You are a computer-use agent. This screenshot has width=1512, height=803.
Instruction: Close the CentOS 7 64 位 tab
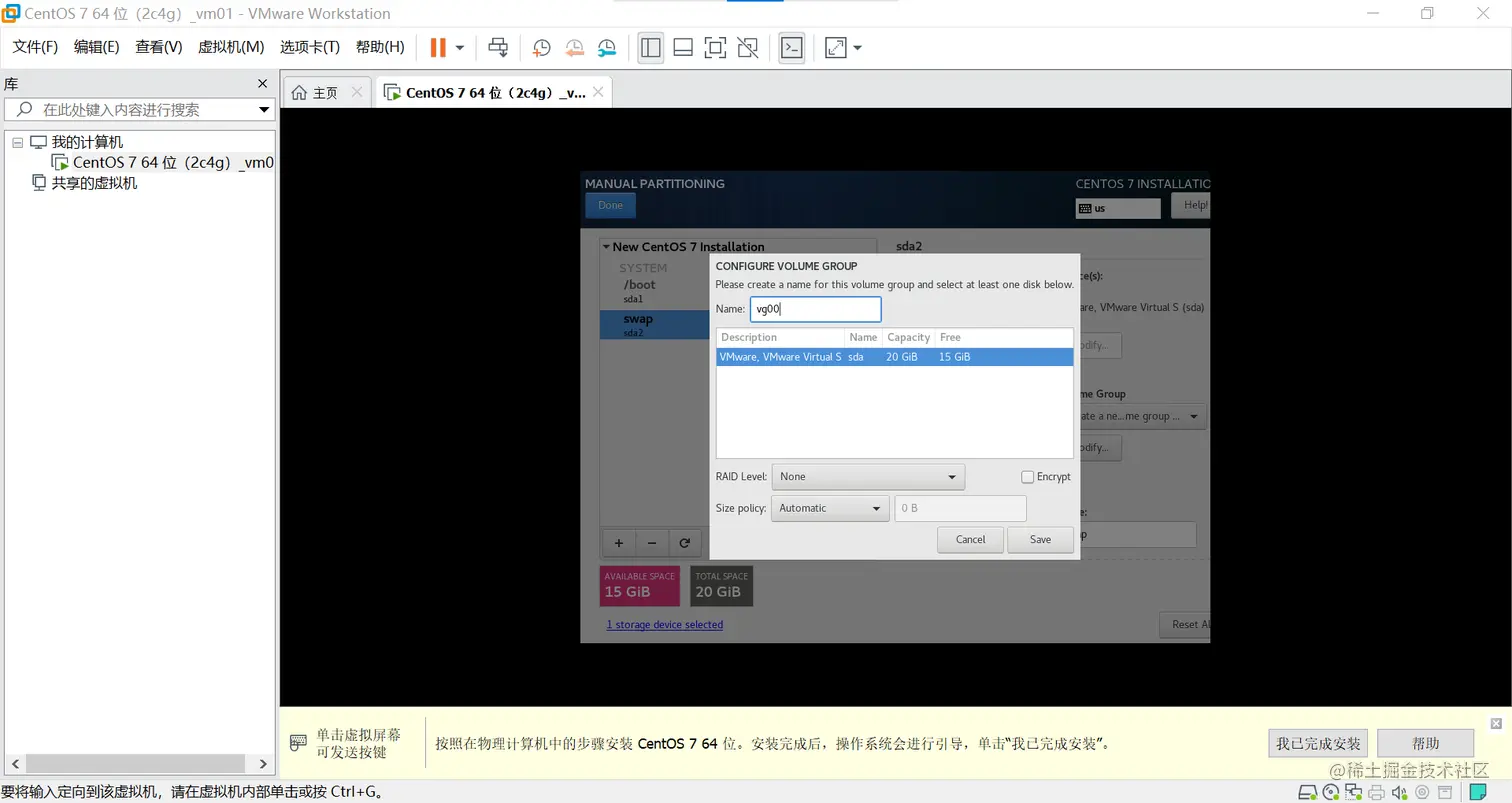[598, 92]
